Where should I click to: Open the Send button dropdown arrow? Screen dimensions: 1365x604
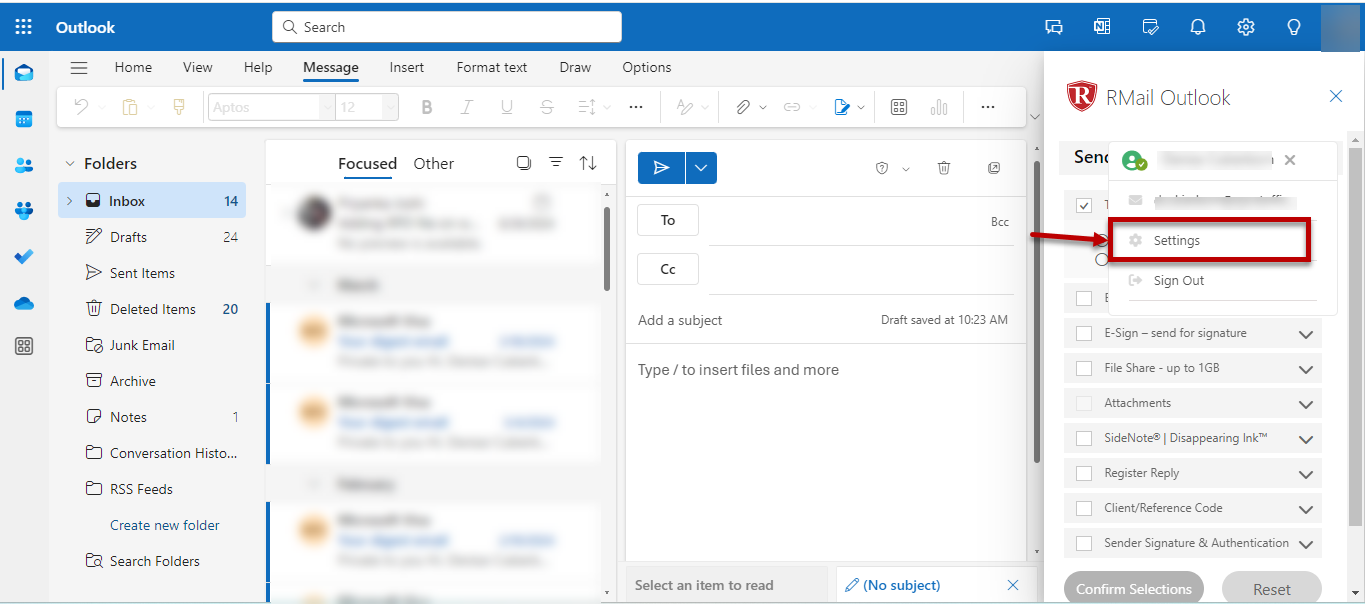tap(701, 168)
